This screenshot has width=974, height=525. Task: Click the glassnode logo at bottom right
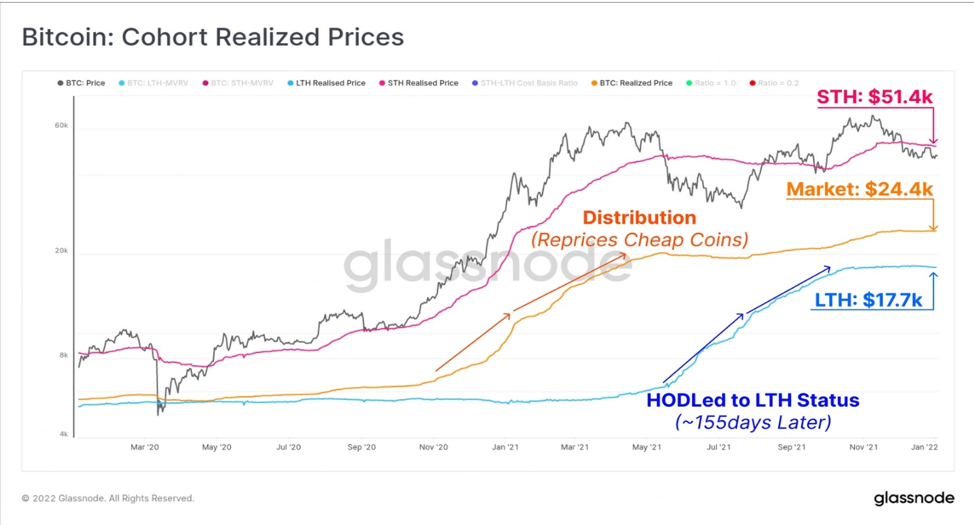tap(914, 498)
